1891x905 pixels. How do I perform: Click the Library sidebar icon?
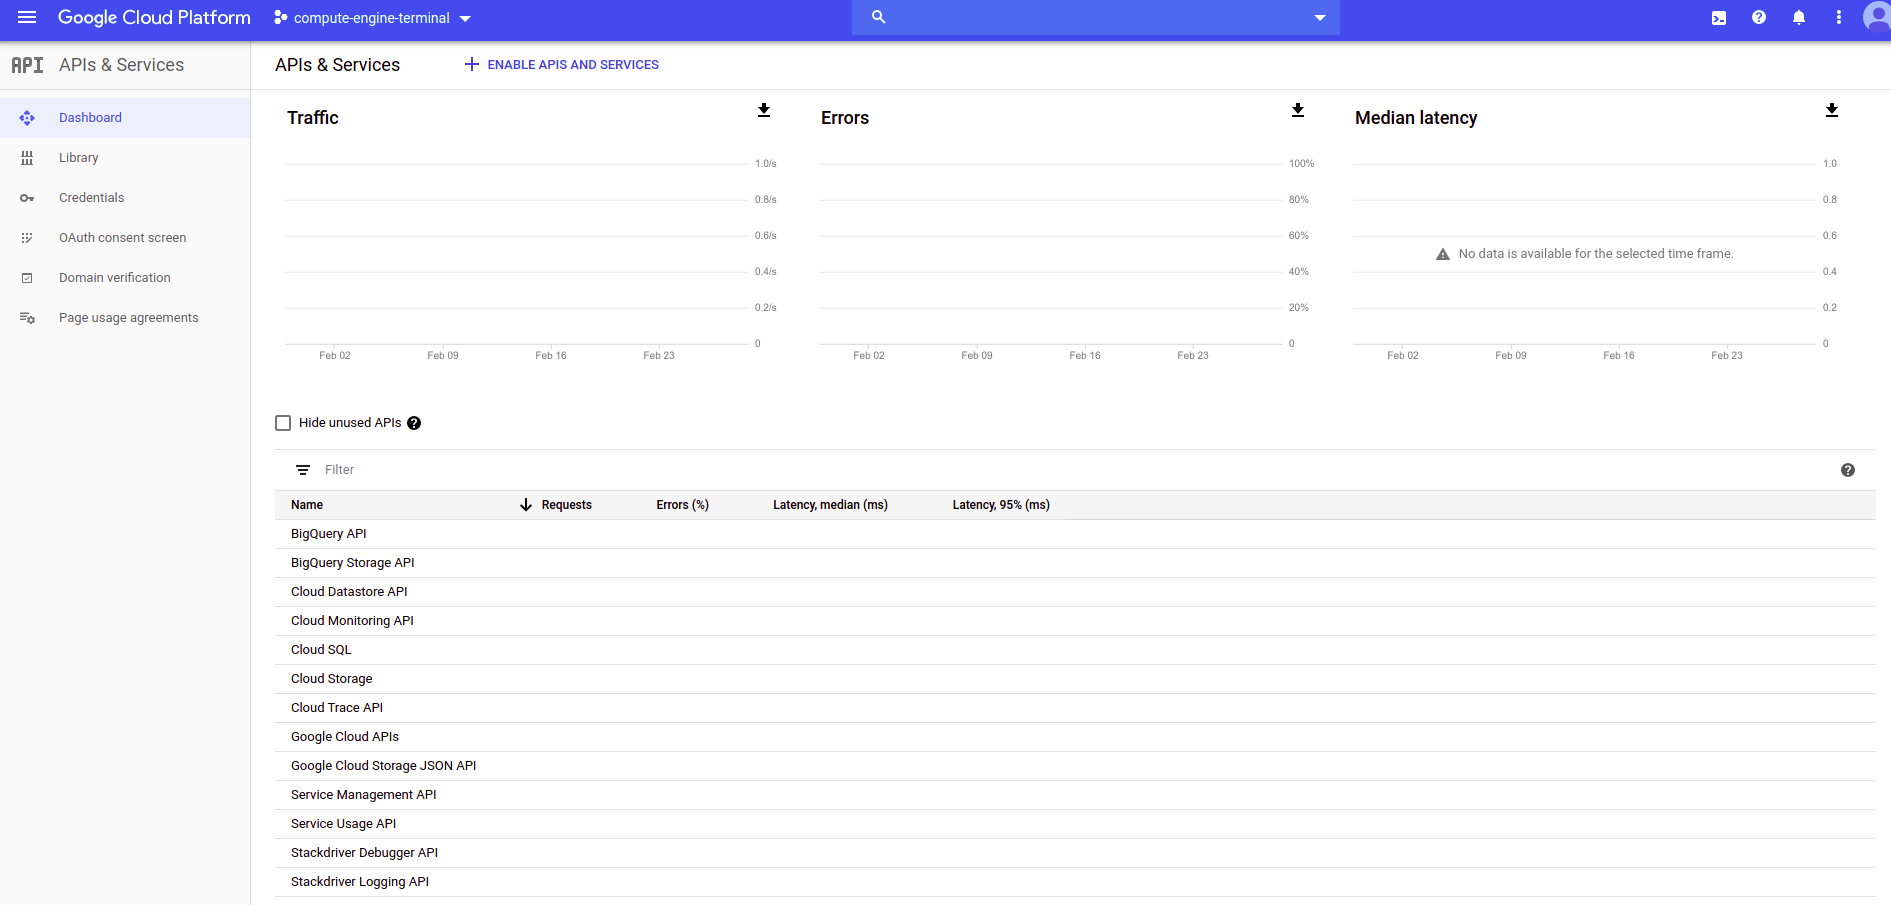click(x=27, y=158)
